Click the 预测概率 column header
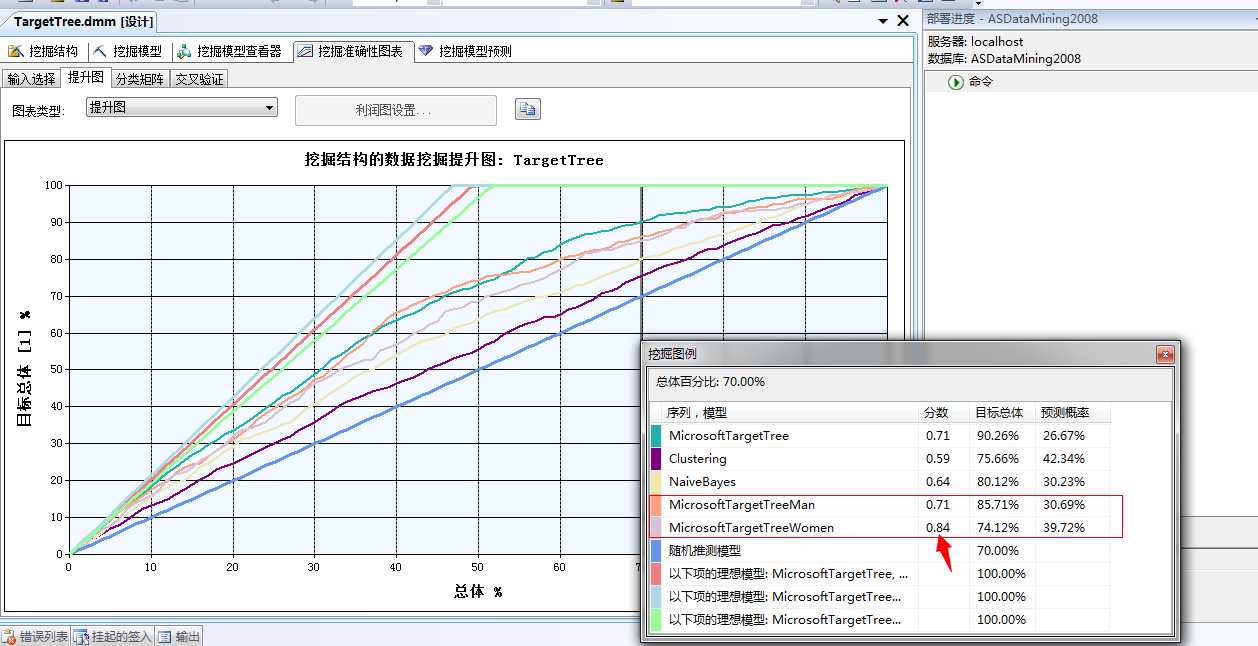Viewport: 1258px width, 646px height. [x=1073, y=413]
